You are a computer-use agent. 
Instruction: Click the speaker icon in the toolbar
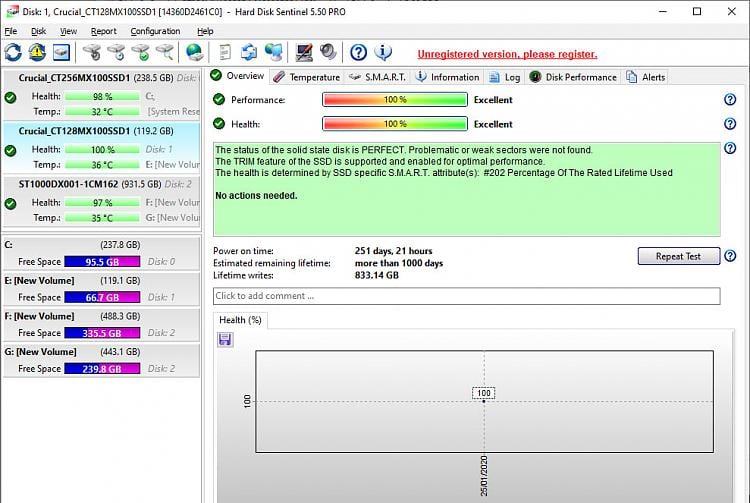pos(328,52)
